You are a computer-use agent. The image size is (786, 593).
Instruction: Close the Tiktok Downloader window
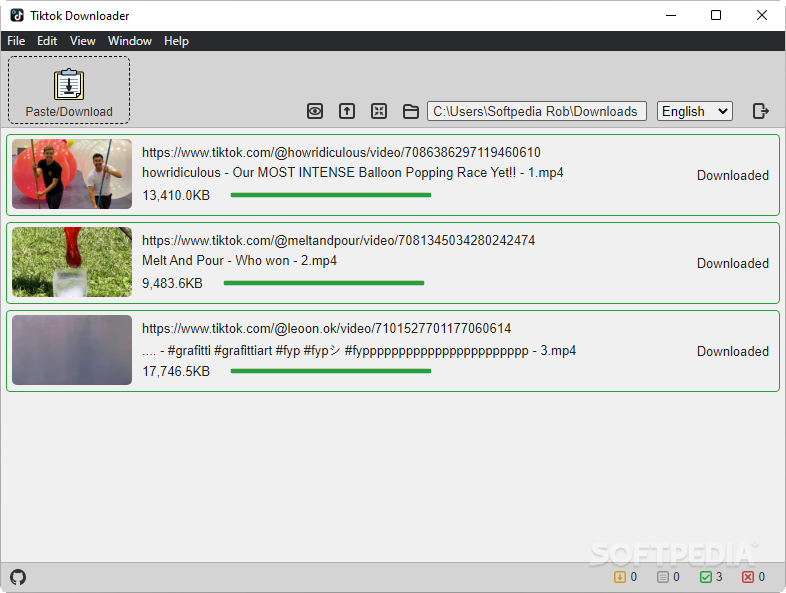(762, 16)
